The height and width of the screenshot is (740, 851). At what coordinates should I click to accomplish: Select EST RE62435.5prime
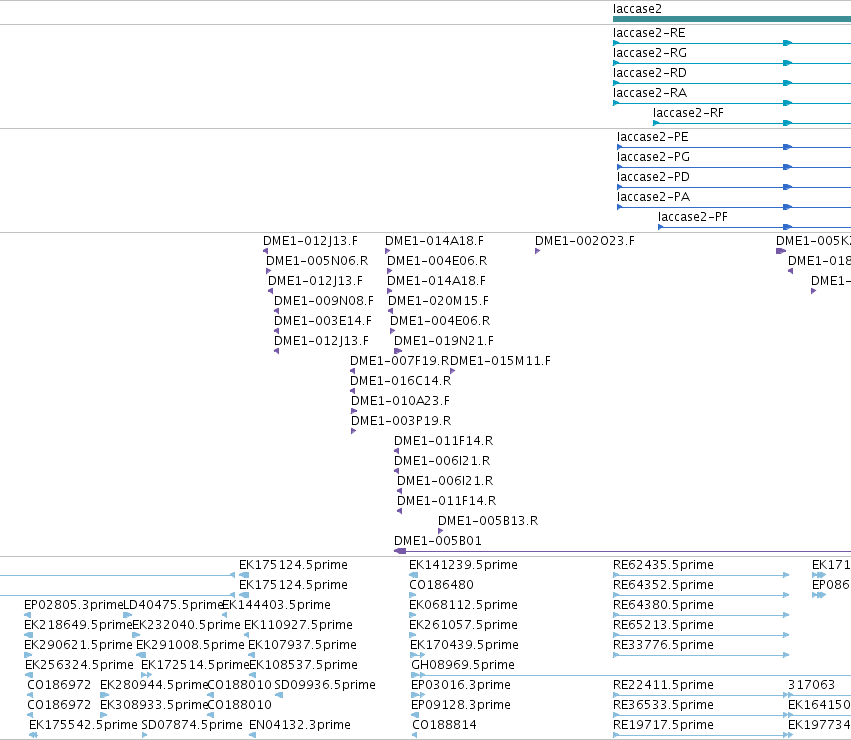click(663, 565)
